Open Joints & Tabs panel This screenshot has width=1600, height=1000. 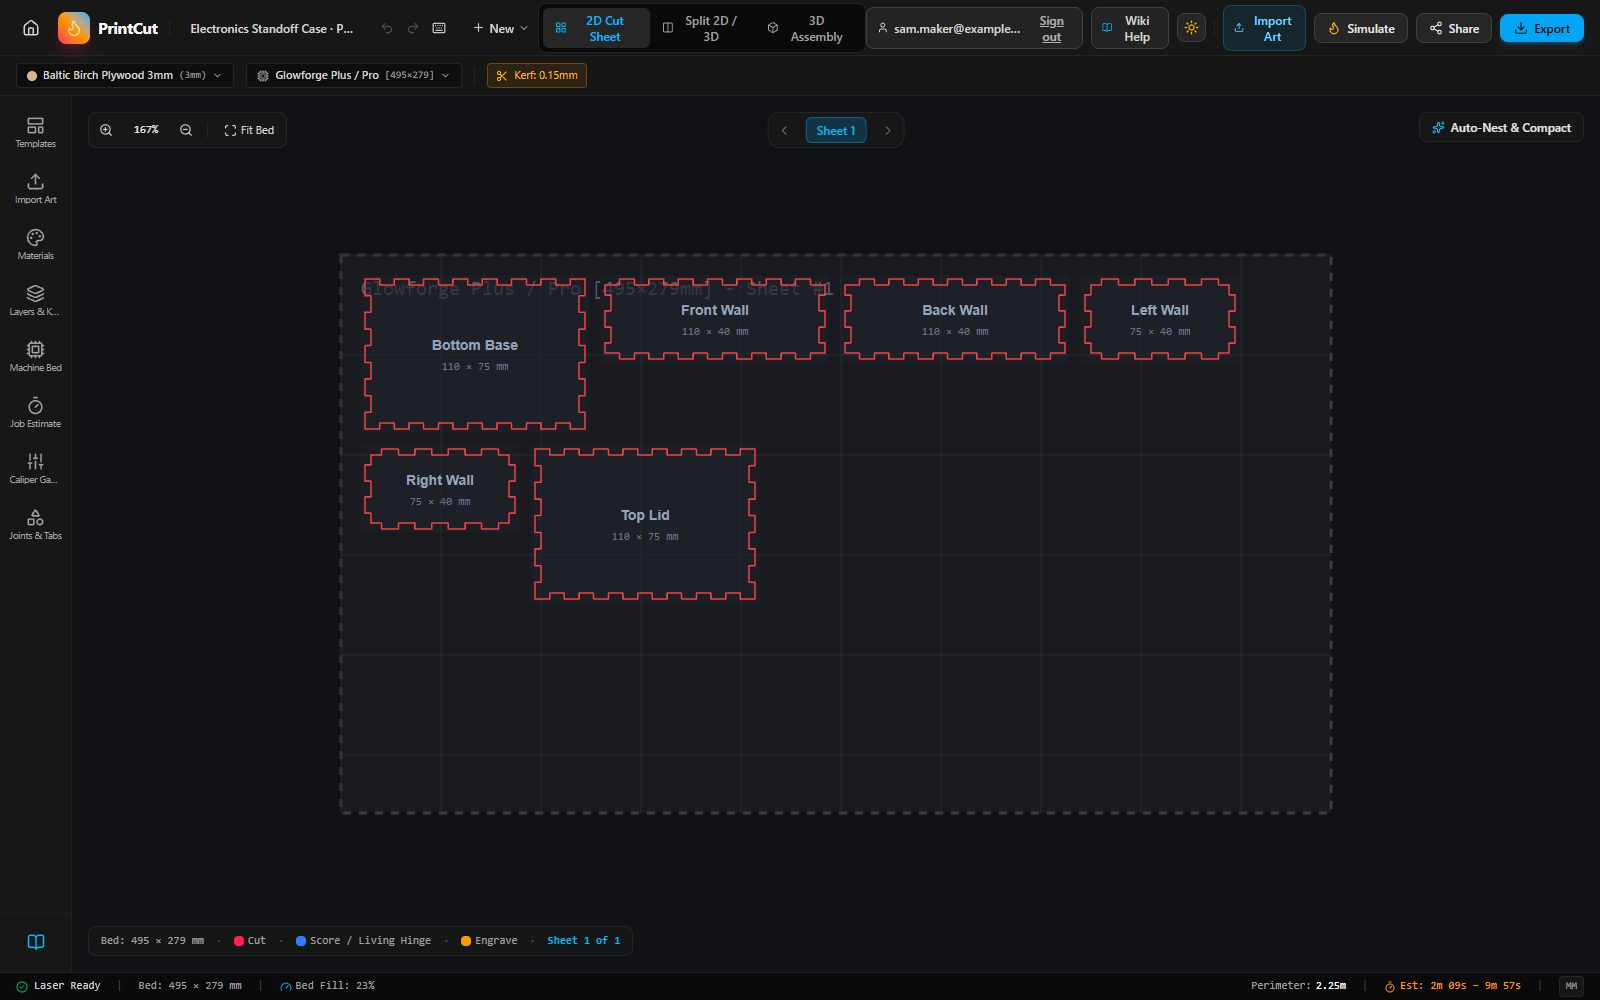point(35,524)
